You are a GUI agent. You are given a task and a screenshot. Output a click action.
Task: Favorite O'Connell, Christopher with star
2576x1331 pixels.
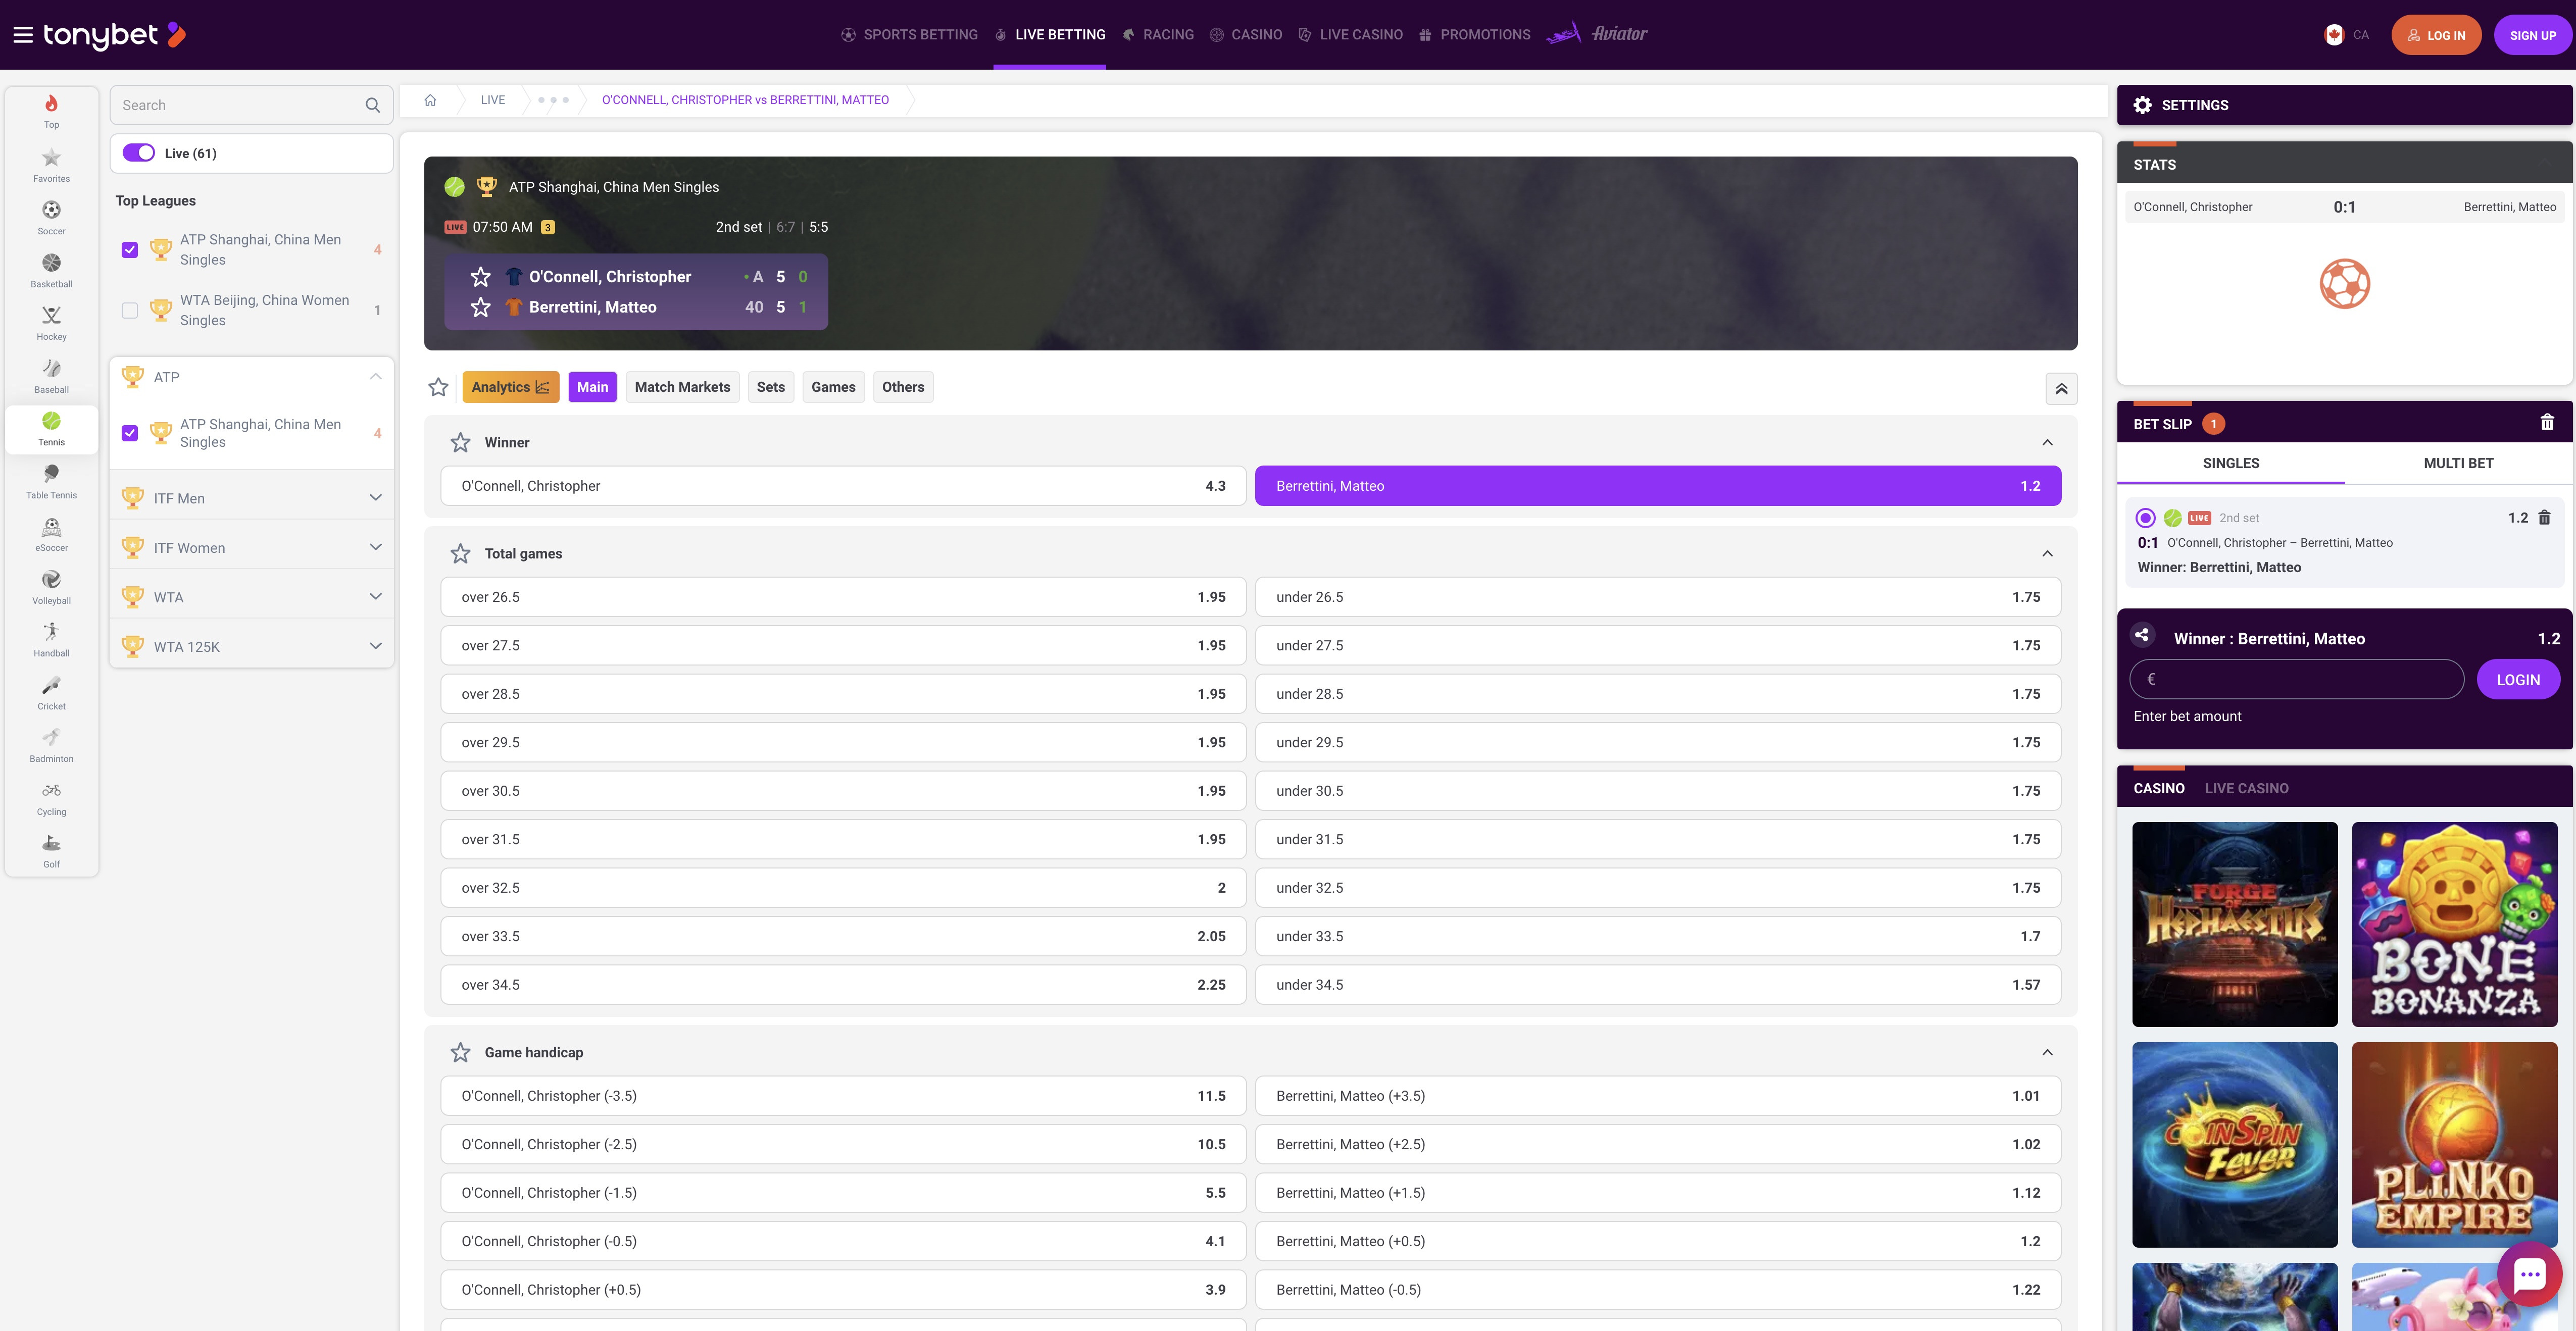(x=481, y=277)
